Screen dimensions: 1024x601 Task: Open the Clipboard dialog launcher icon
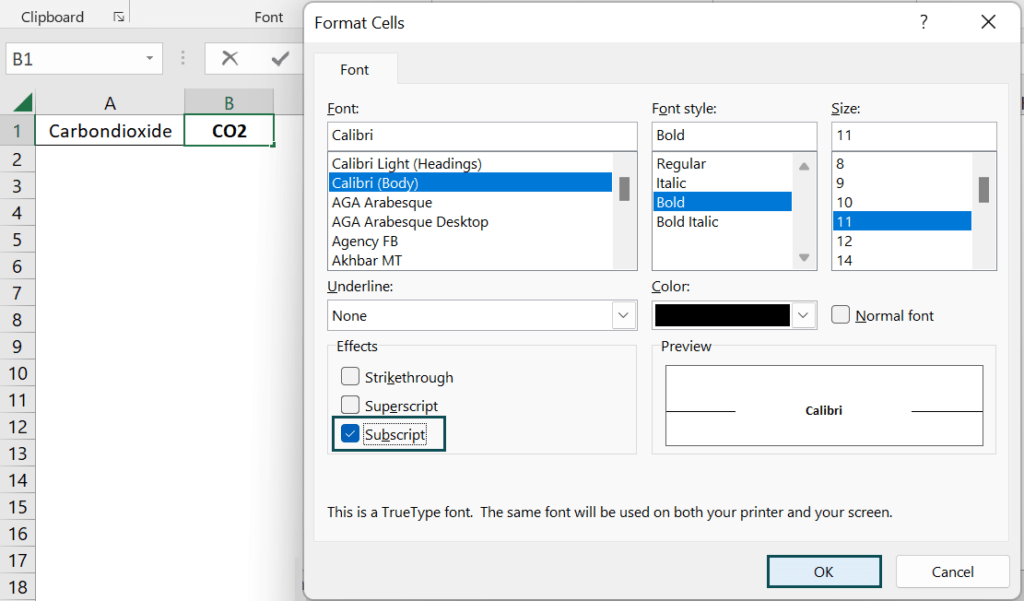click(x=119, y=17)
